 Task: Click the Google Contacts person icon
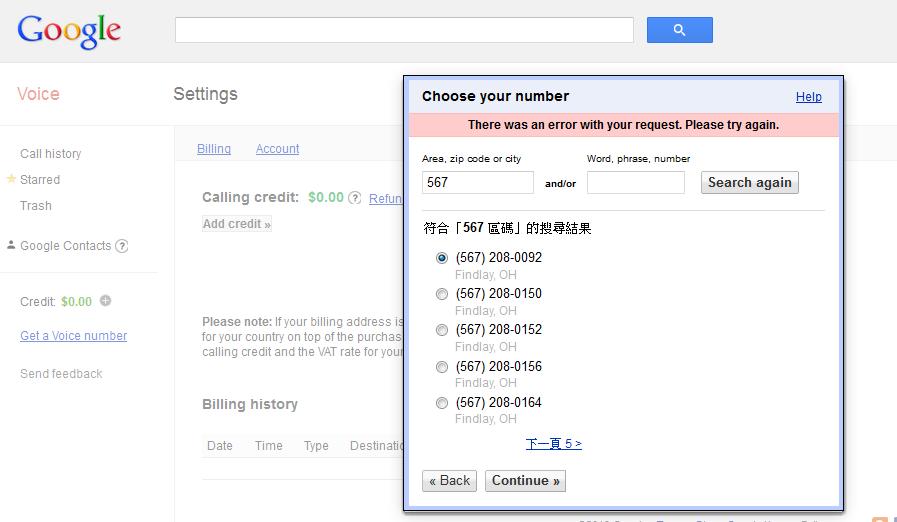[11, 245]
